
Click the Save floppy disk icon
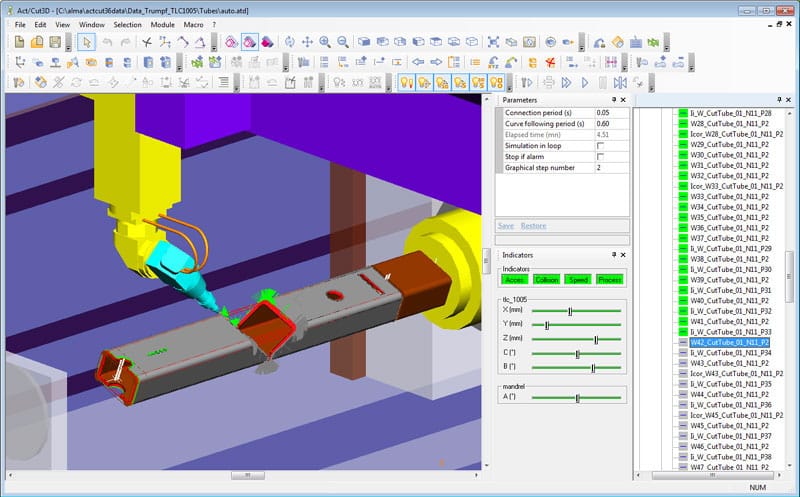pyautogui.click(x=56, y=42)
